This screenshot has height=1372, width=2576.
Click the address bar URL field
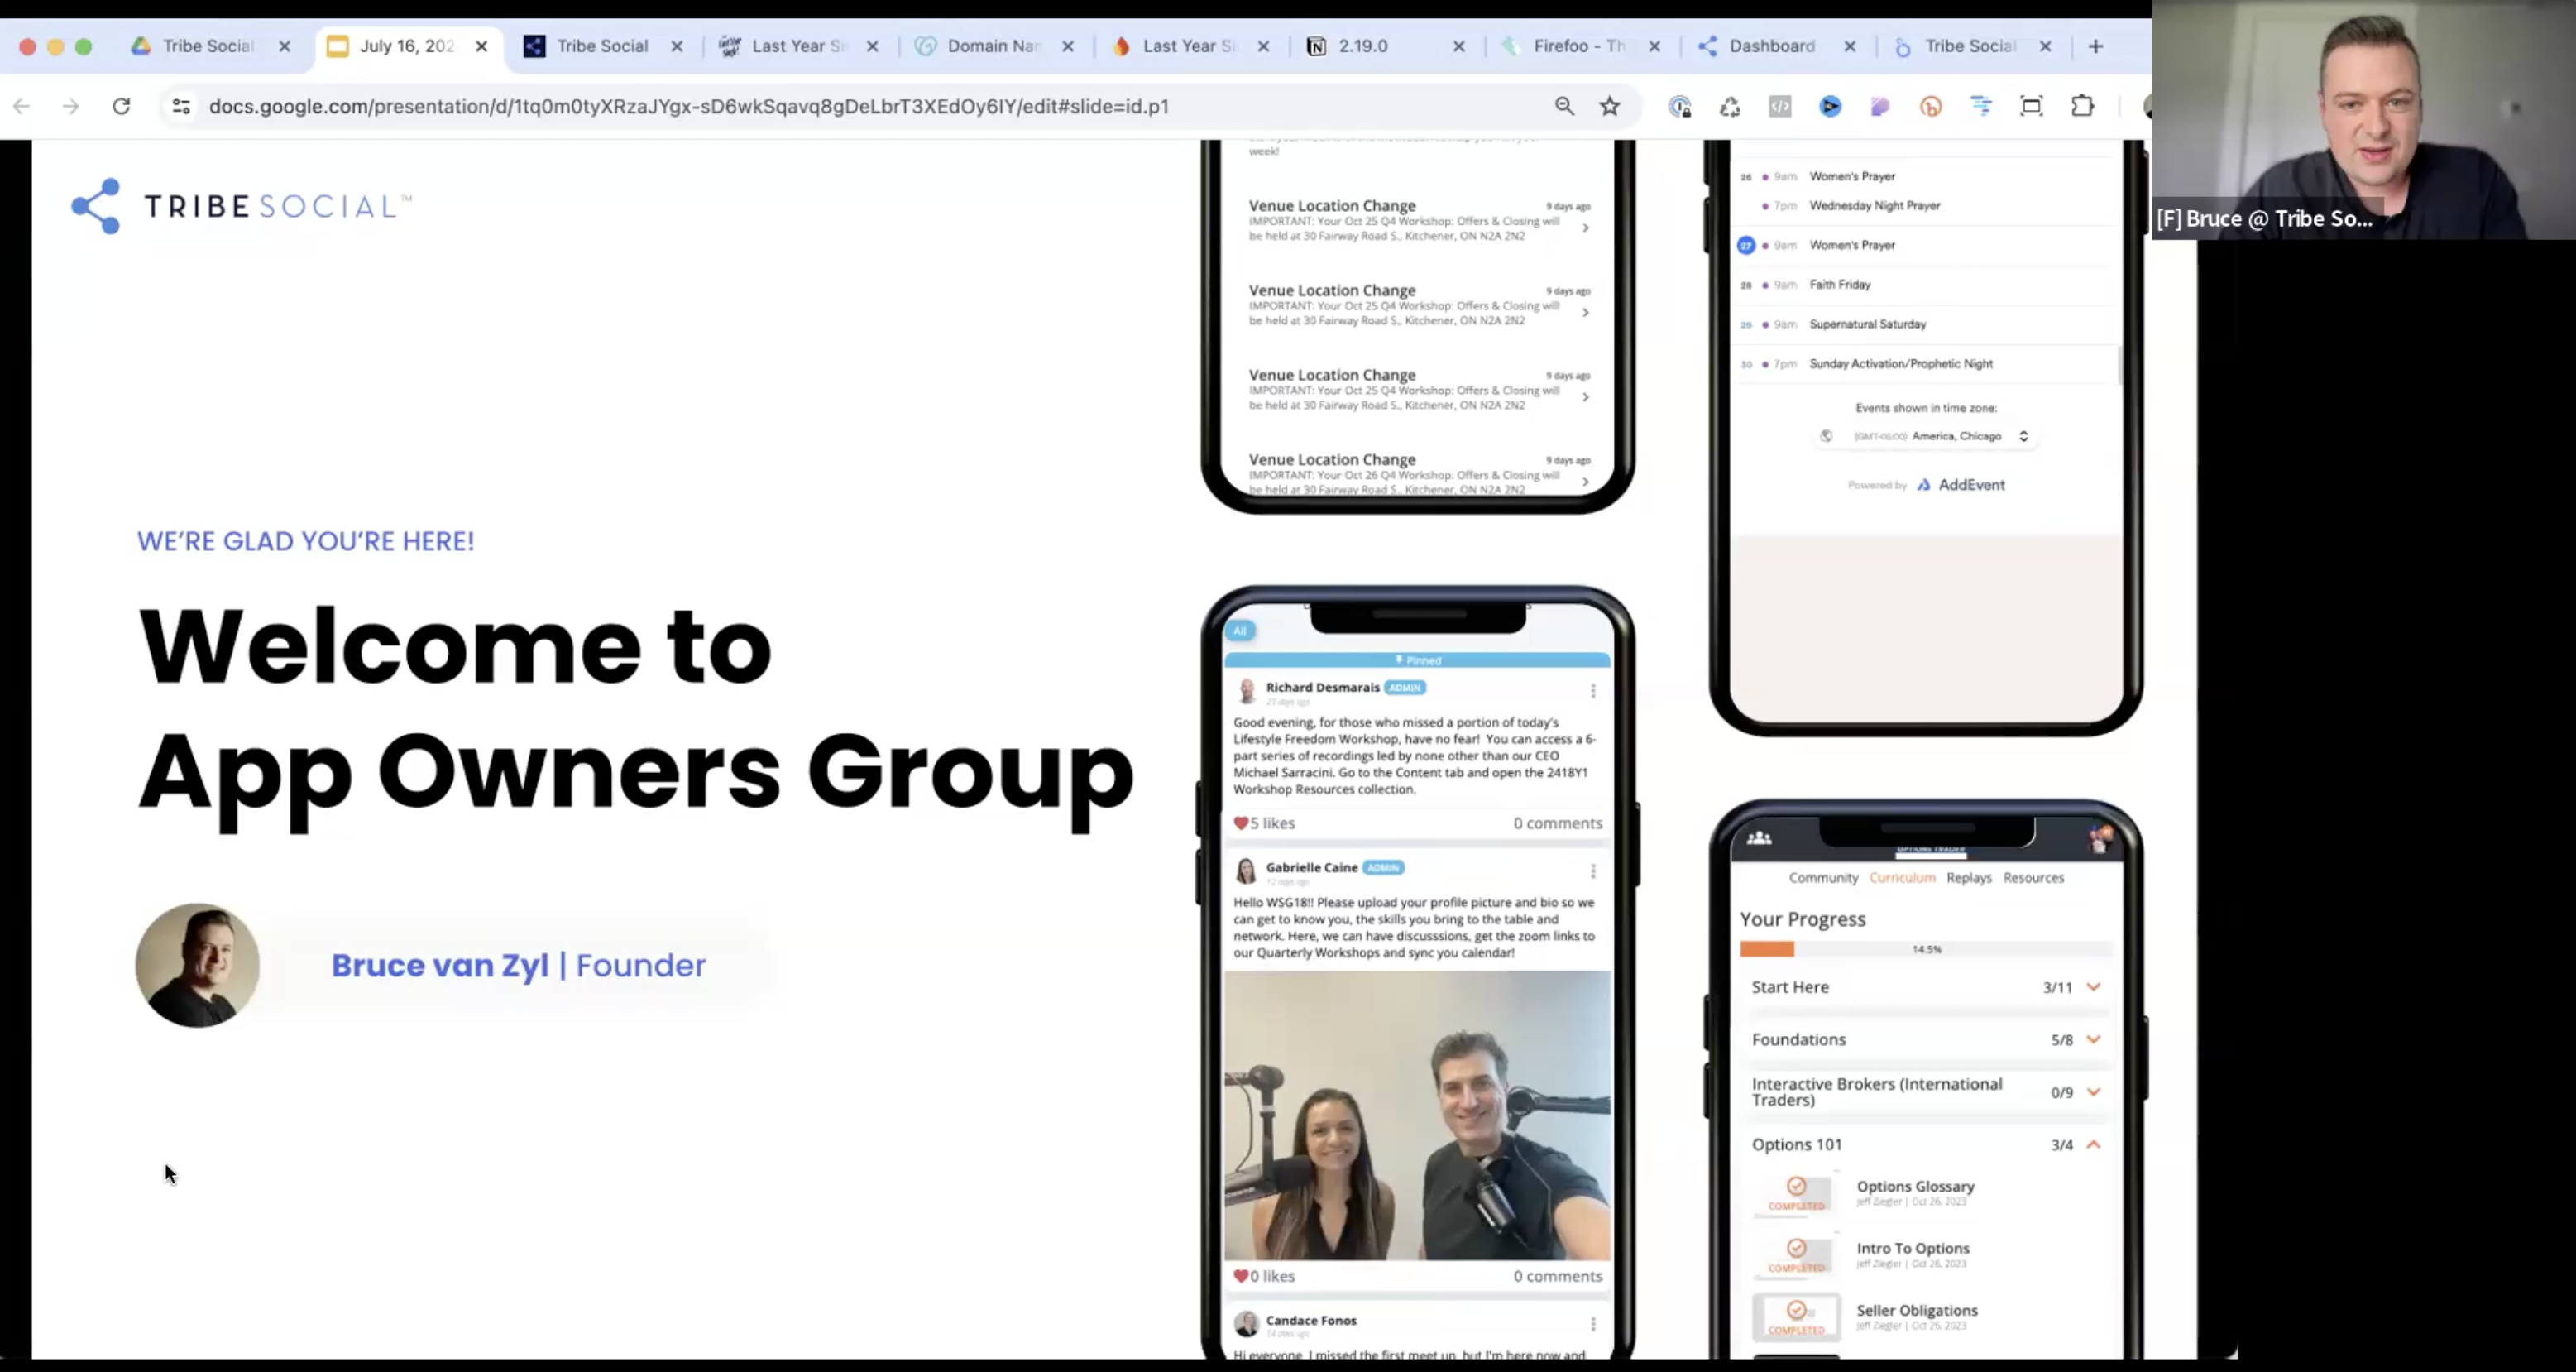(688, 106)
